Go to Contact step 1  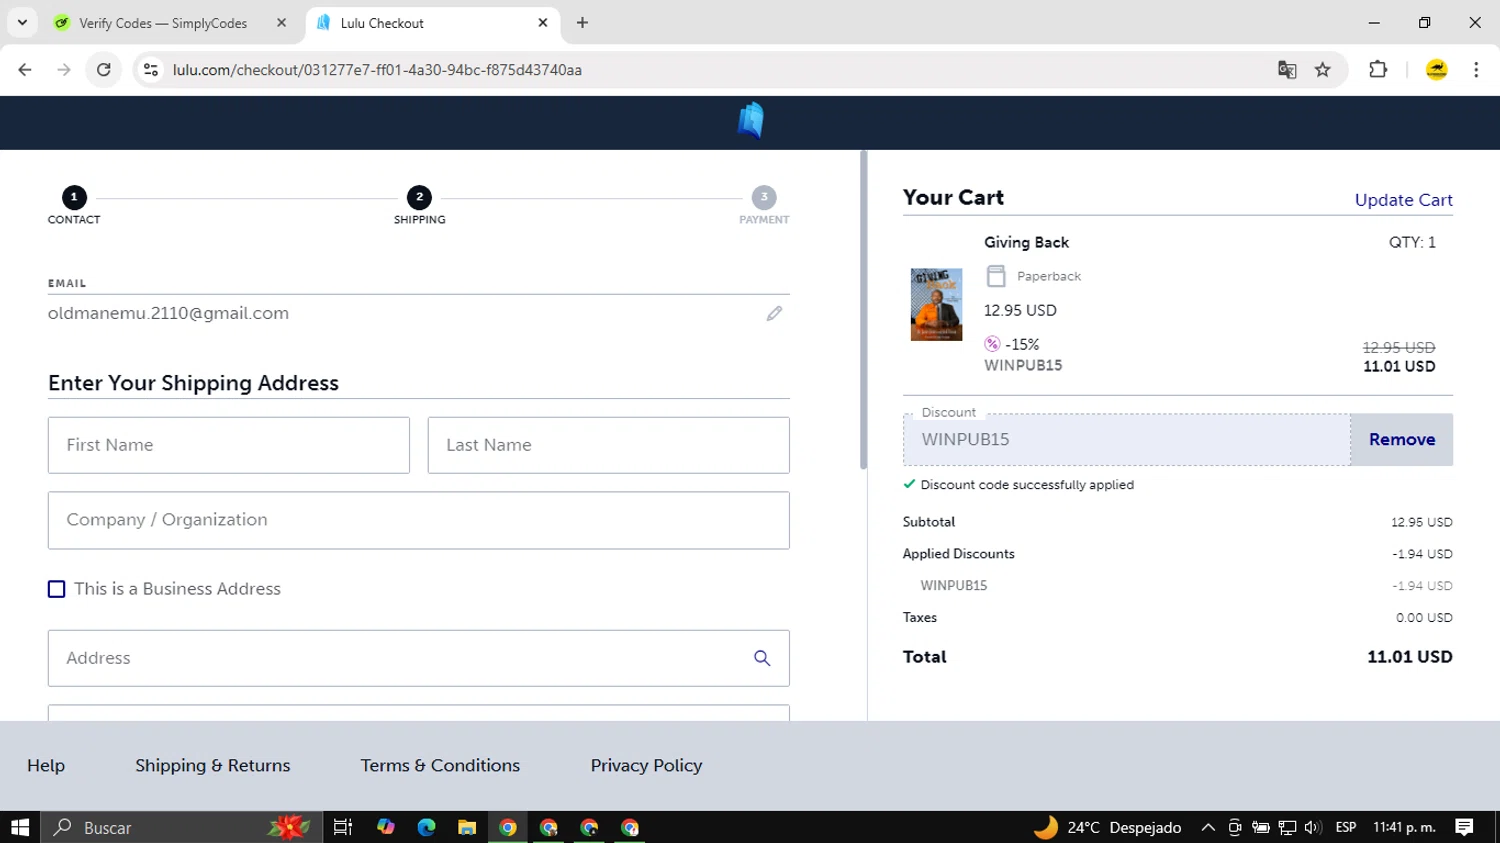tap(74, 205)
